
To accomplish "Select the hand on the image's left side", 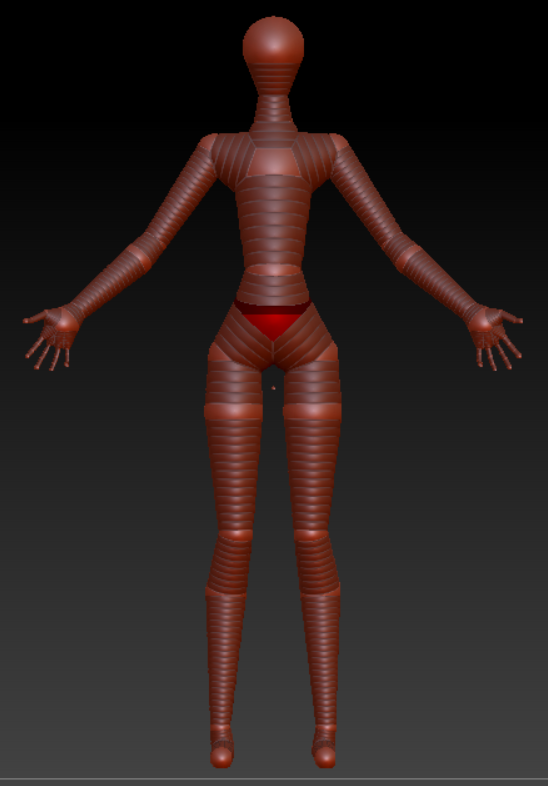I will point(50,337).
